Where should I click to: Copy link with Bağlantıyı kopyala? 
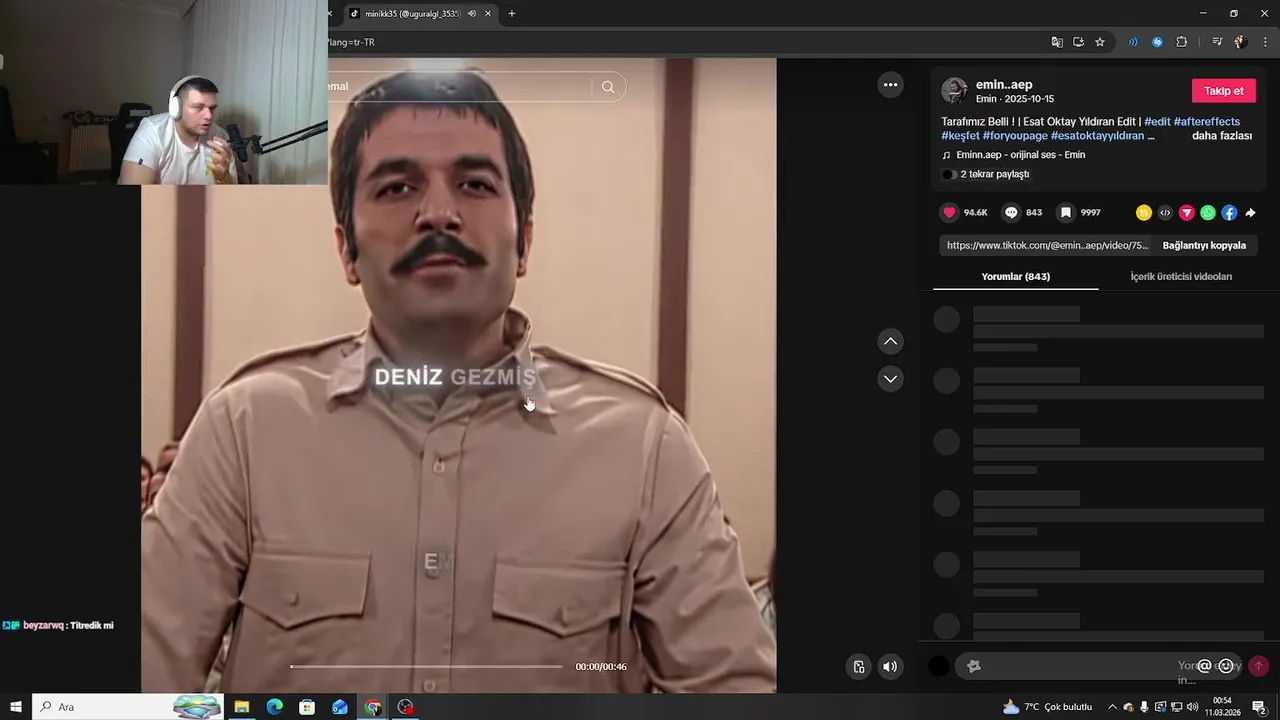click(1204, 245)
